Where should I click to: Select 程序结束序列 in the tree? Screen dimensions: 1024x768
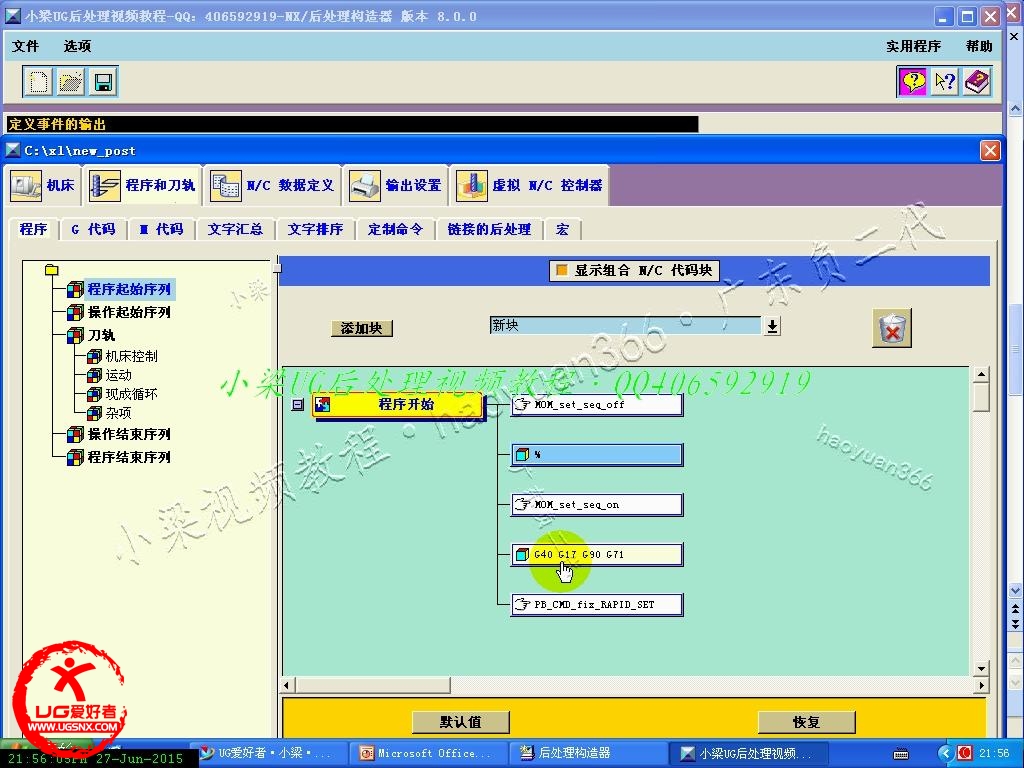tap(129, 457)
